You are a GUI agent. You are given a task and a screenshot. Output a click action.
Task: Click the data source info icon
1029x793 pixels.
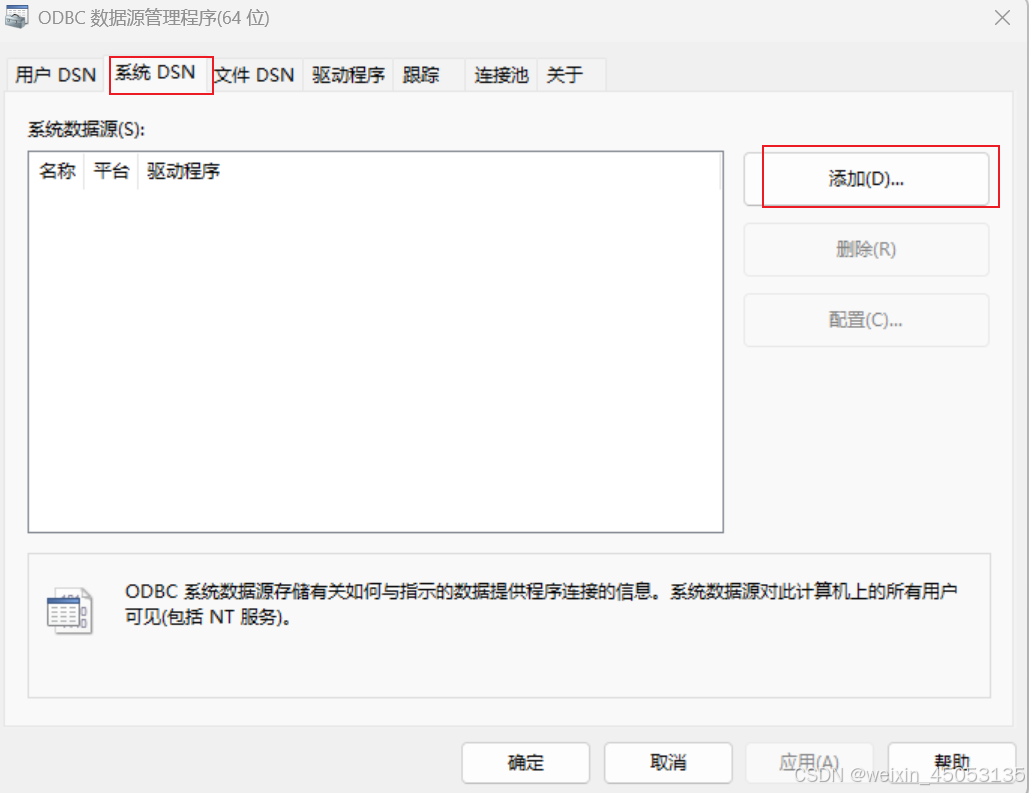70,611
